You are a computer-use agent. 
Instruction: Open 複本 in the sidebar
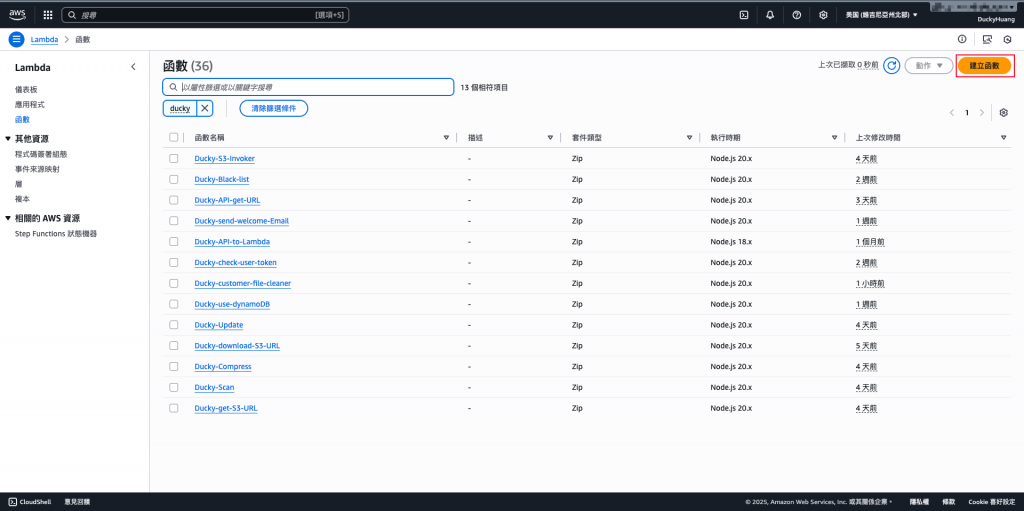(22, 199)
